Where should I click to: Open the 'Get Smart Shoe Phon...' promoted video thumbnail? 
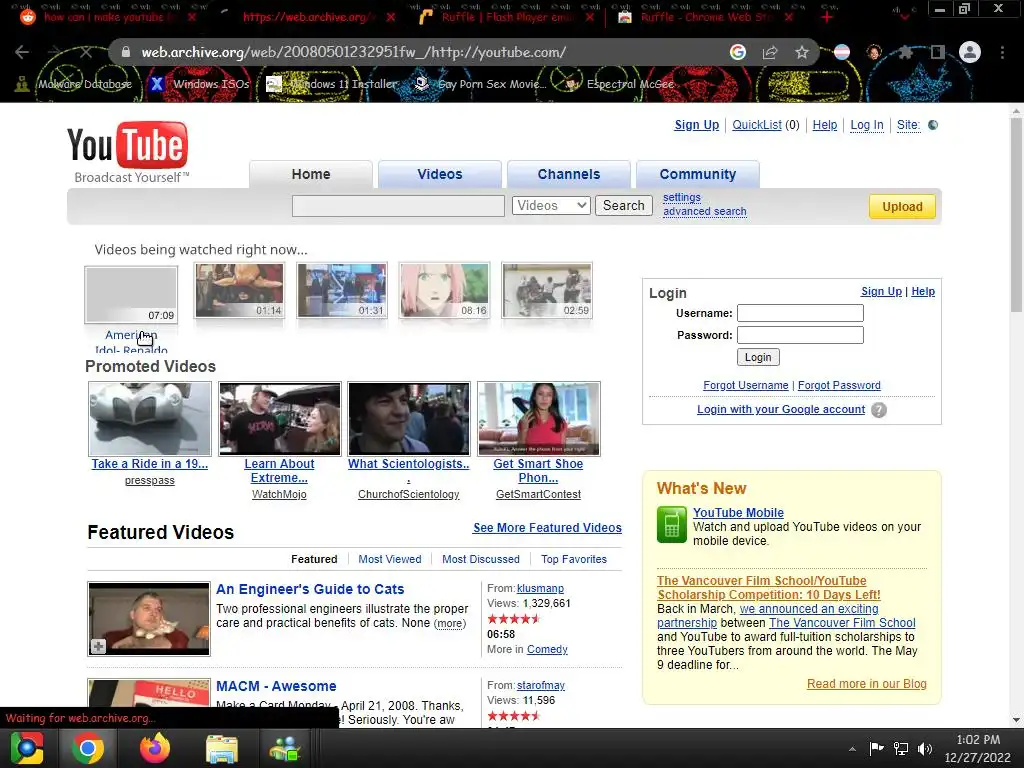(x=538, y=419)
